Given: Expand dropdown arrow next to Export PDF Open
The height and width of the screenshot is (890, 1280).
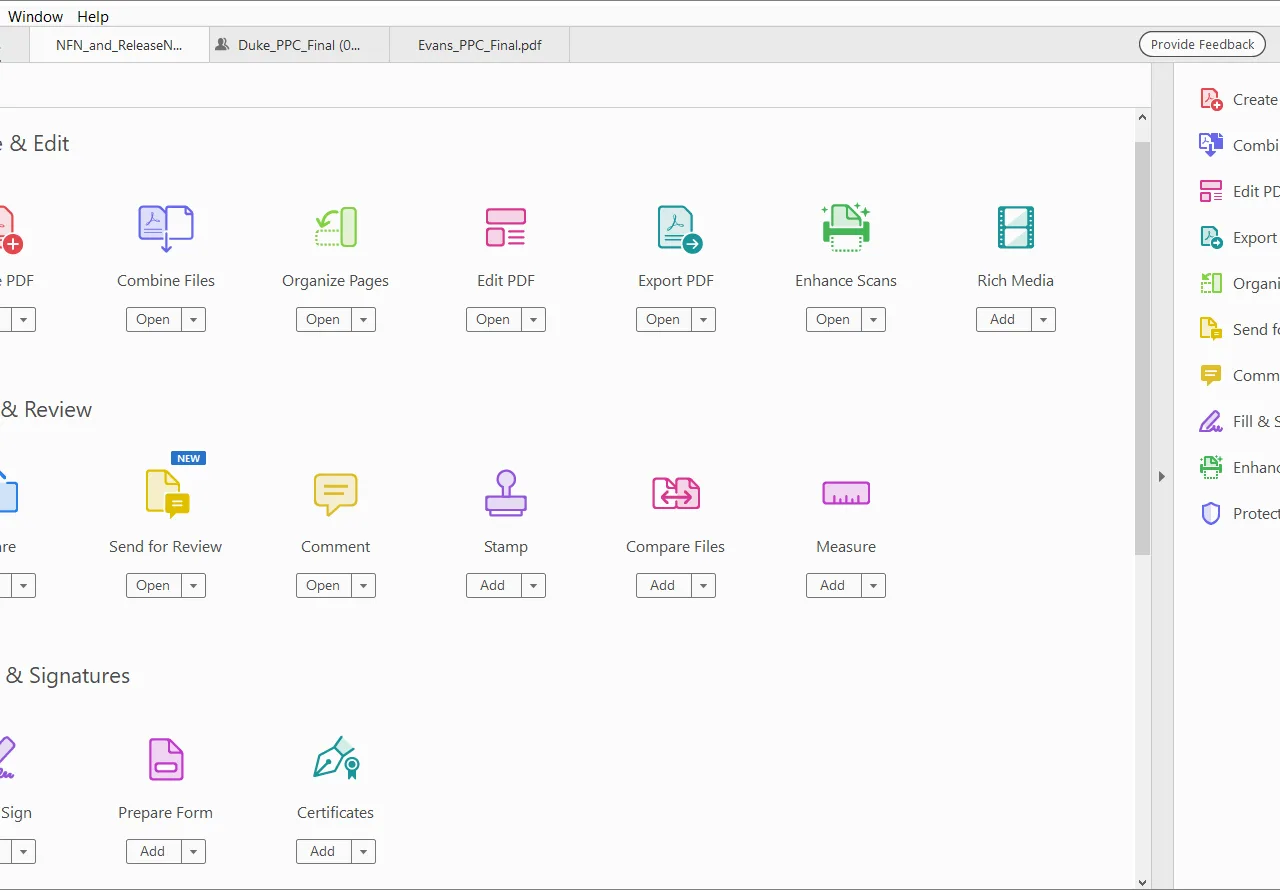Looking at the screenshot, I should point(704,320).
